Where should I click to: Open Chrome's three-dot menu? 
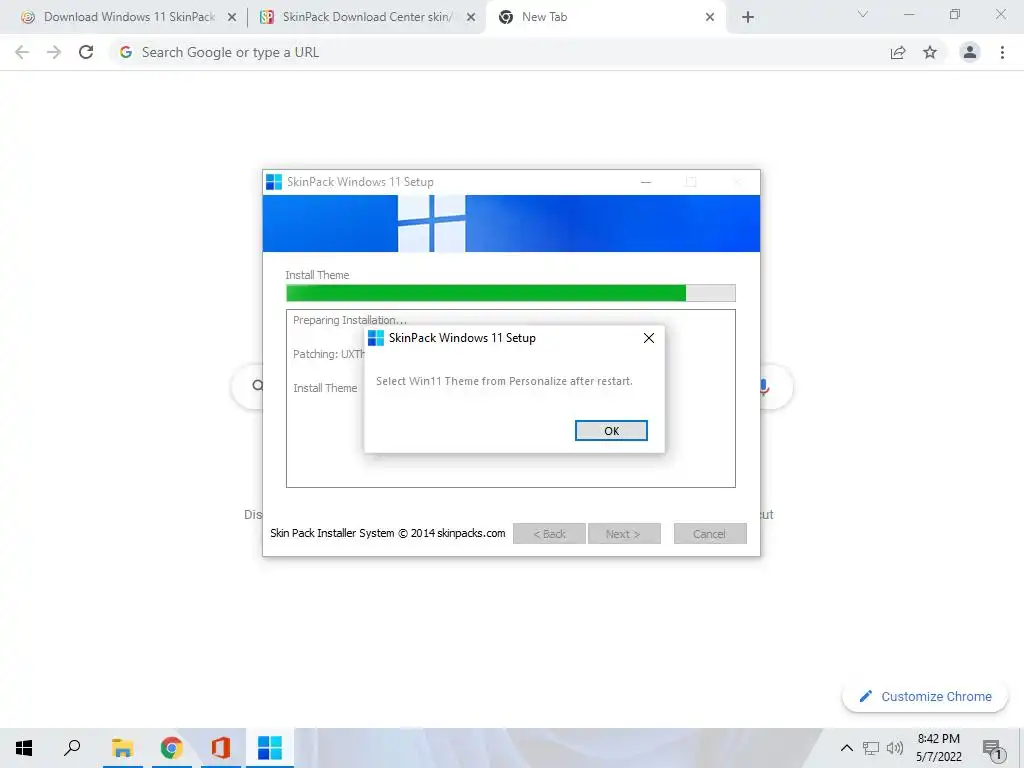point(1002,52)
